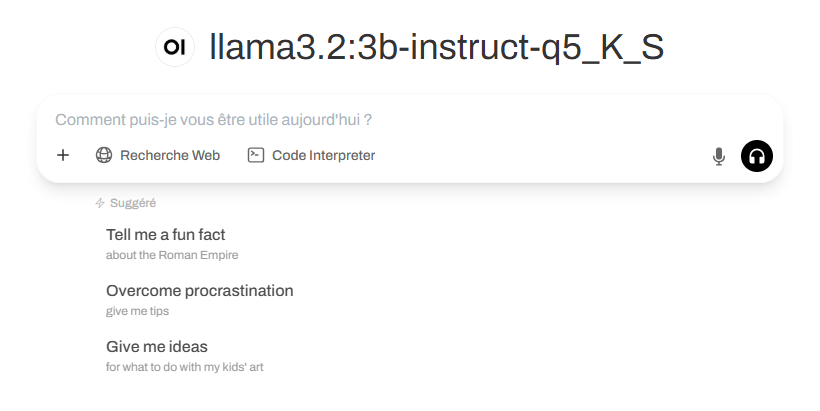
Task: Click the 'Code Interpreter' text label
Action: tap(324, 155)
